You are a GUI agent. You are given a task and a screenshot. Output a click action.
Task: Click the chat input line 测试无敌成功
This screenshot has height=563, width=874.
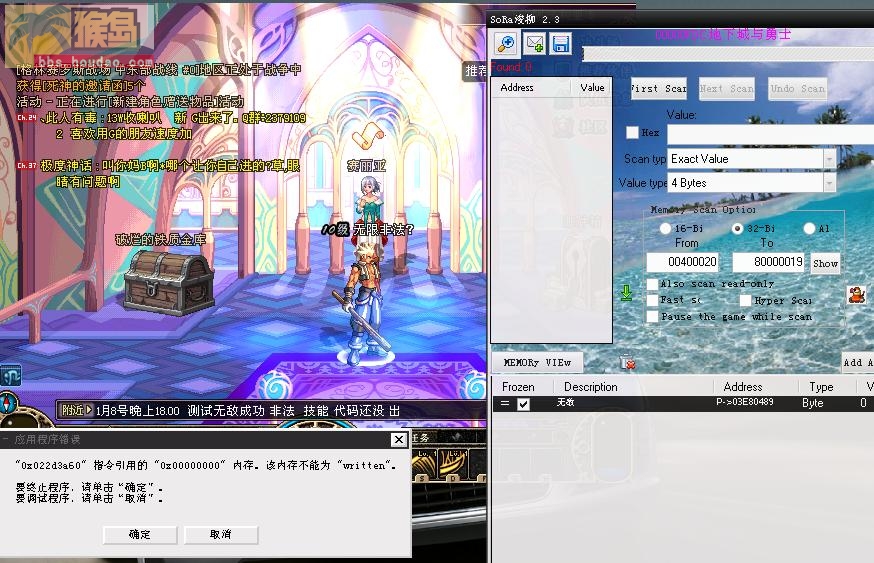247,411
